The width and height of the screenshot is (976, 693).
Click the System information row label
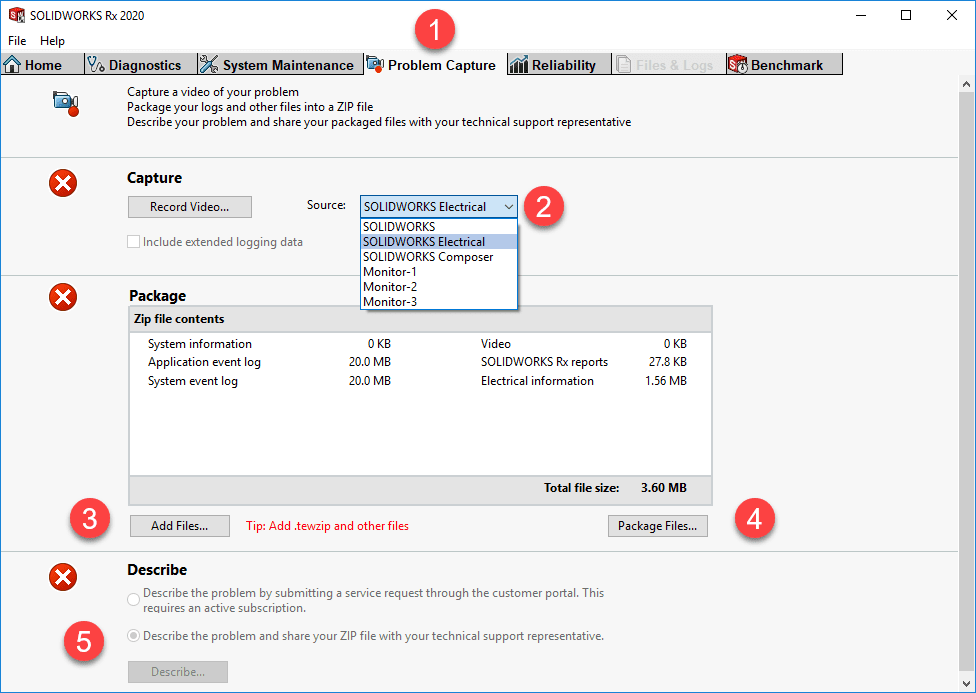[200, 344]
